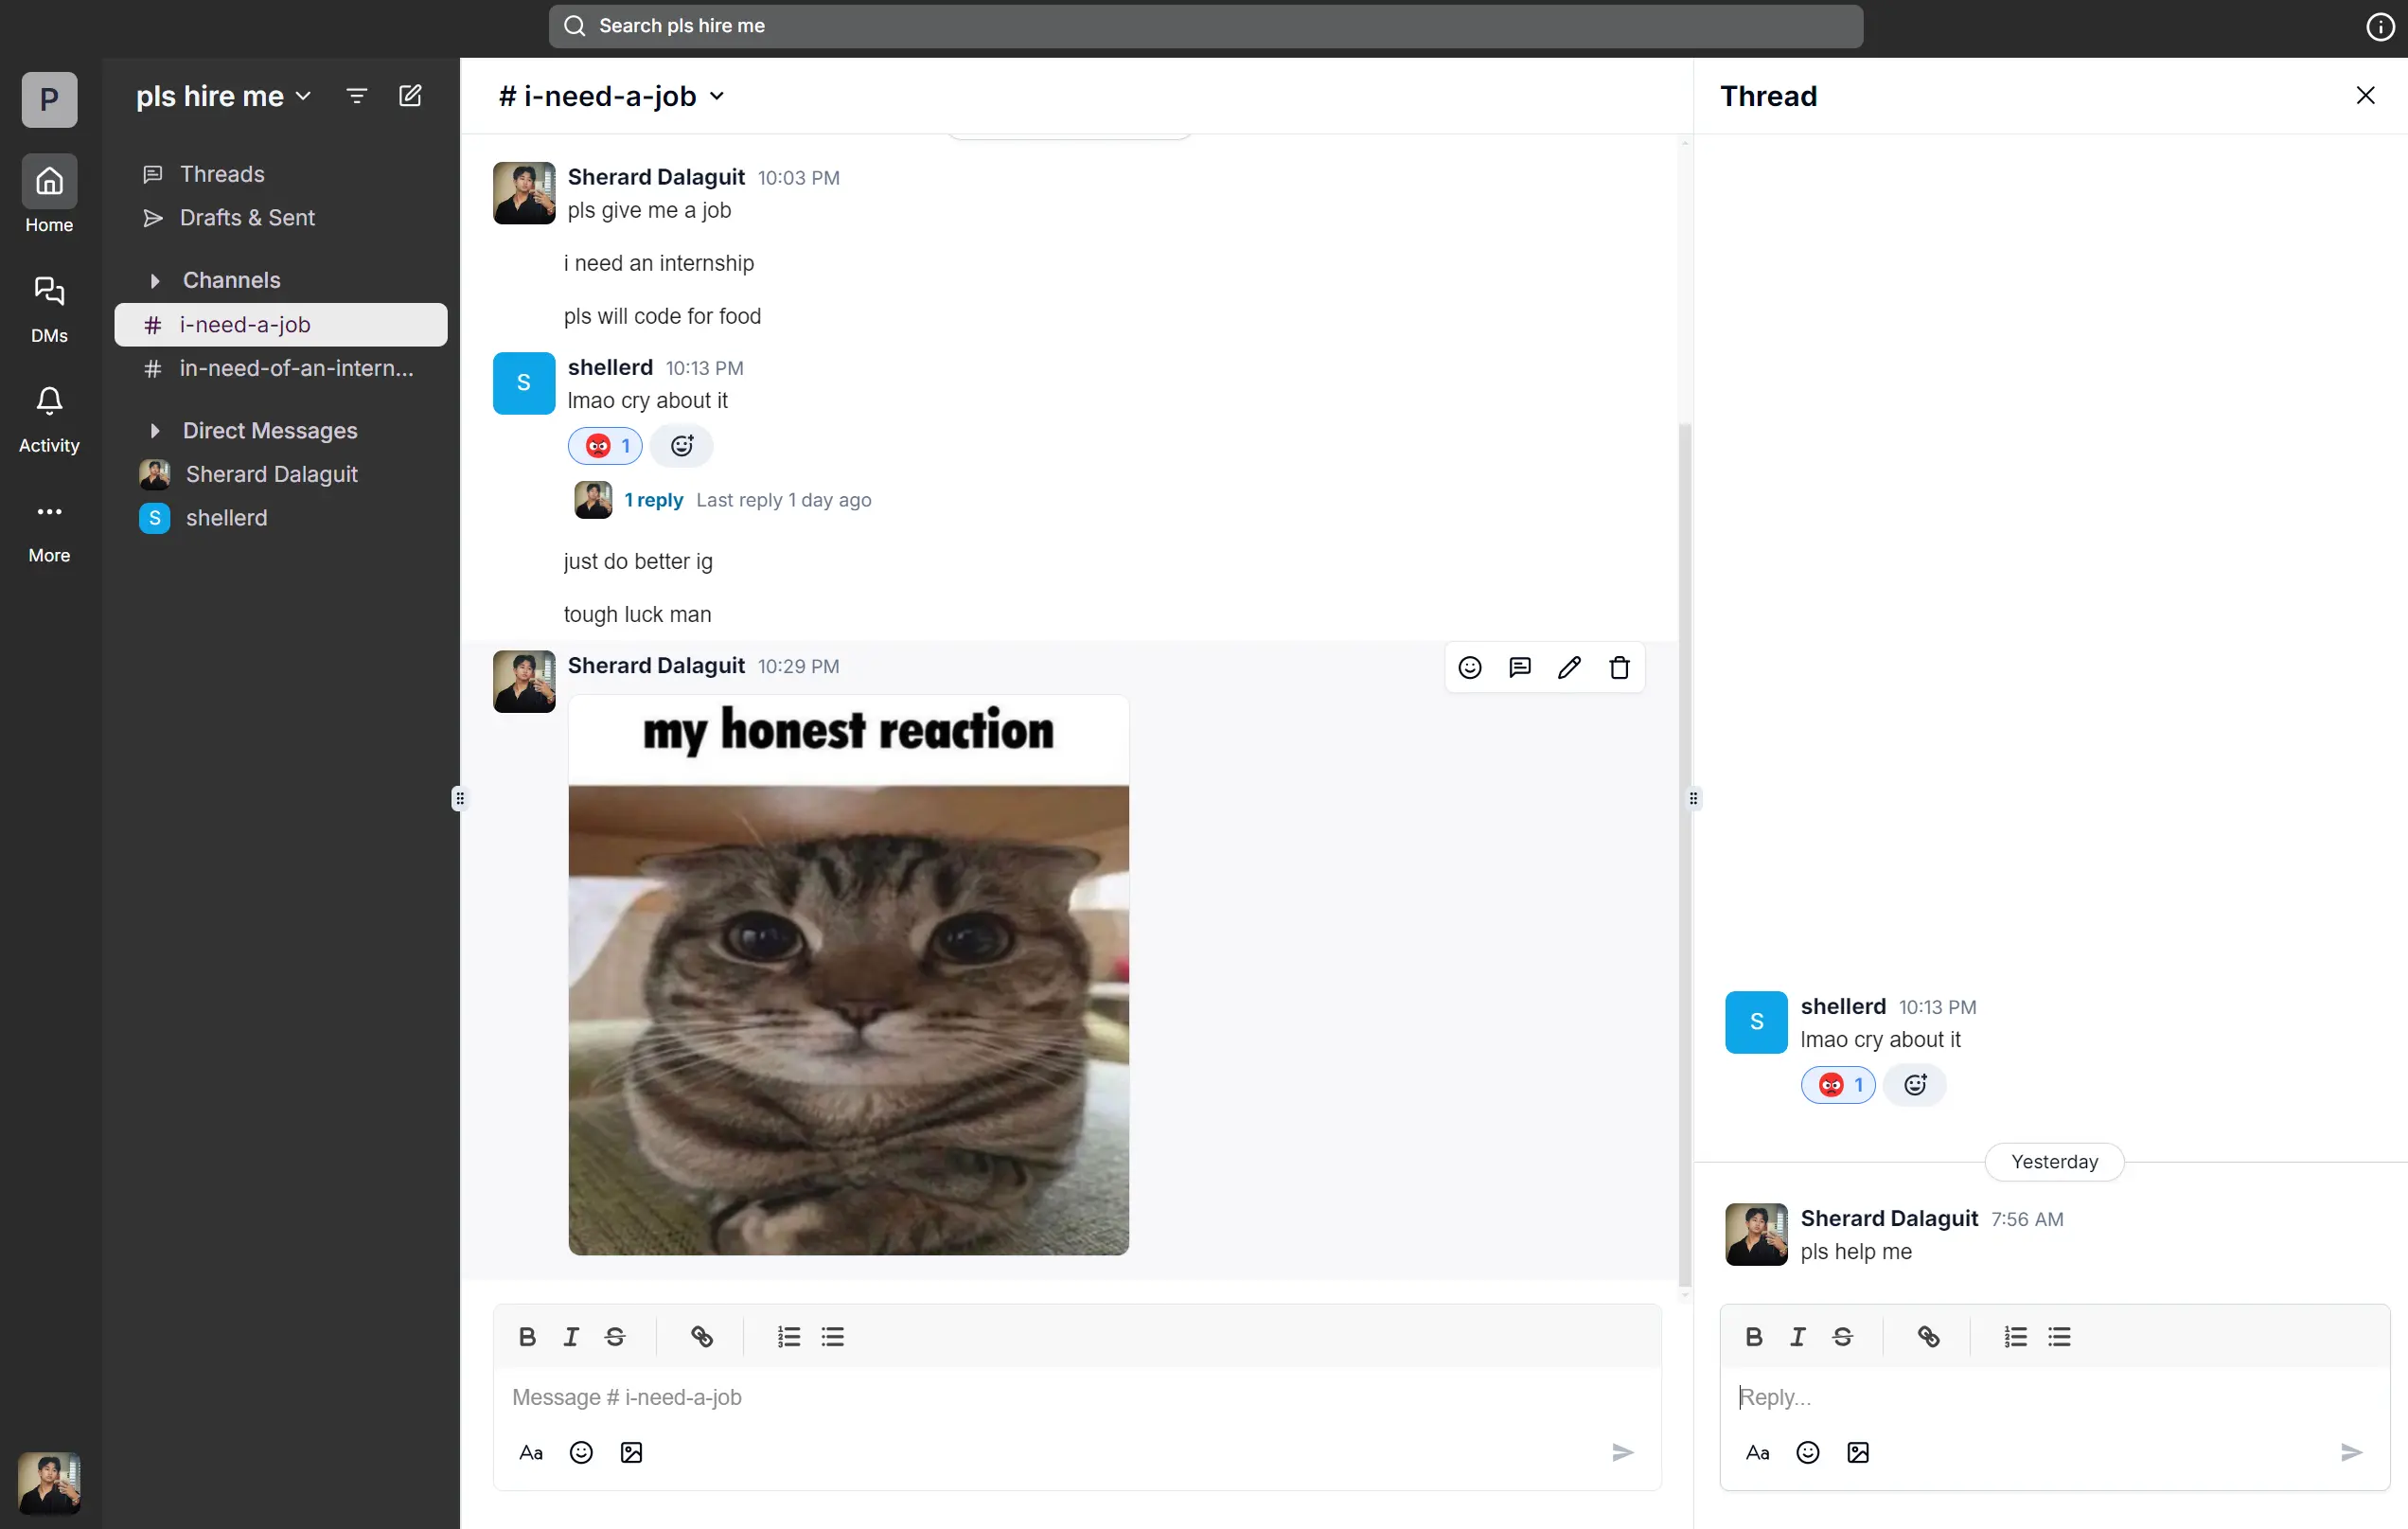Switch to in-need-of-an-intern channel
This screenshot has height=1529, width=2408.
coord(295,369)
